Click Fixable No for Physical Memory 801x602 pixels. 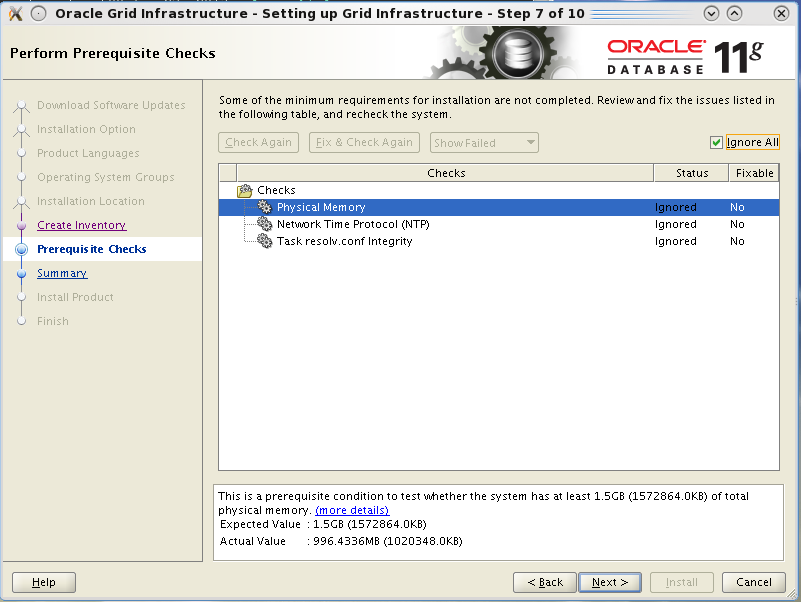tap(737, 207)
